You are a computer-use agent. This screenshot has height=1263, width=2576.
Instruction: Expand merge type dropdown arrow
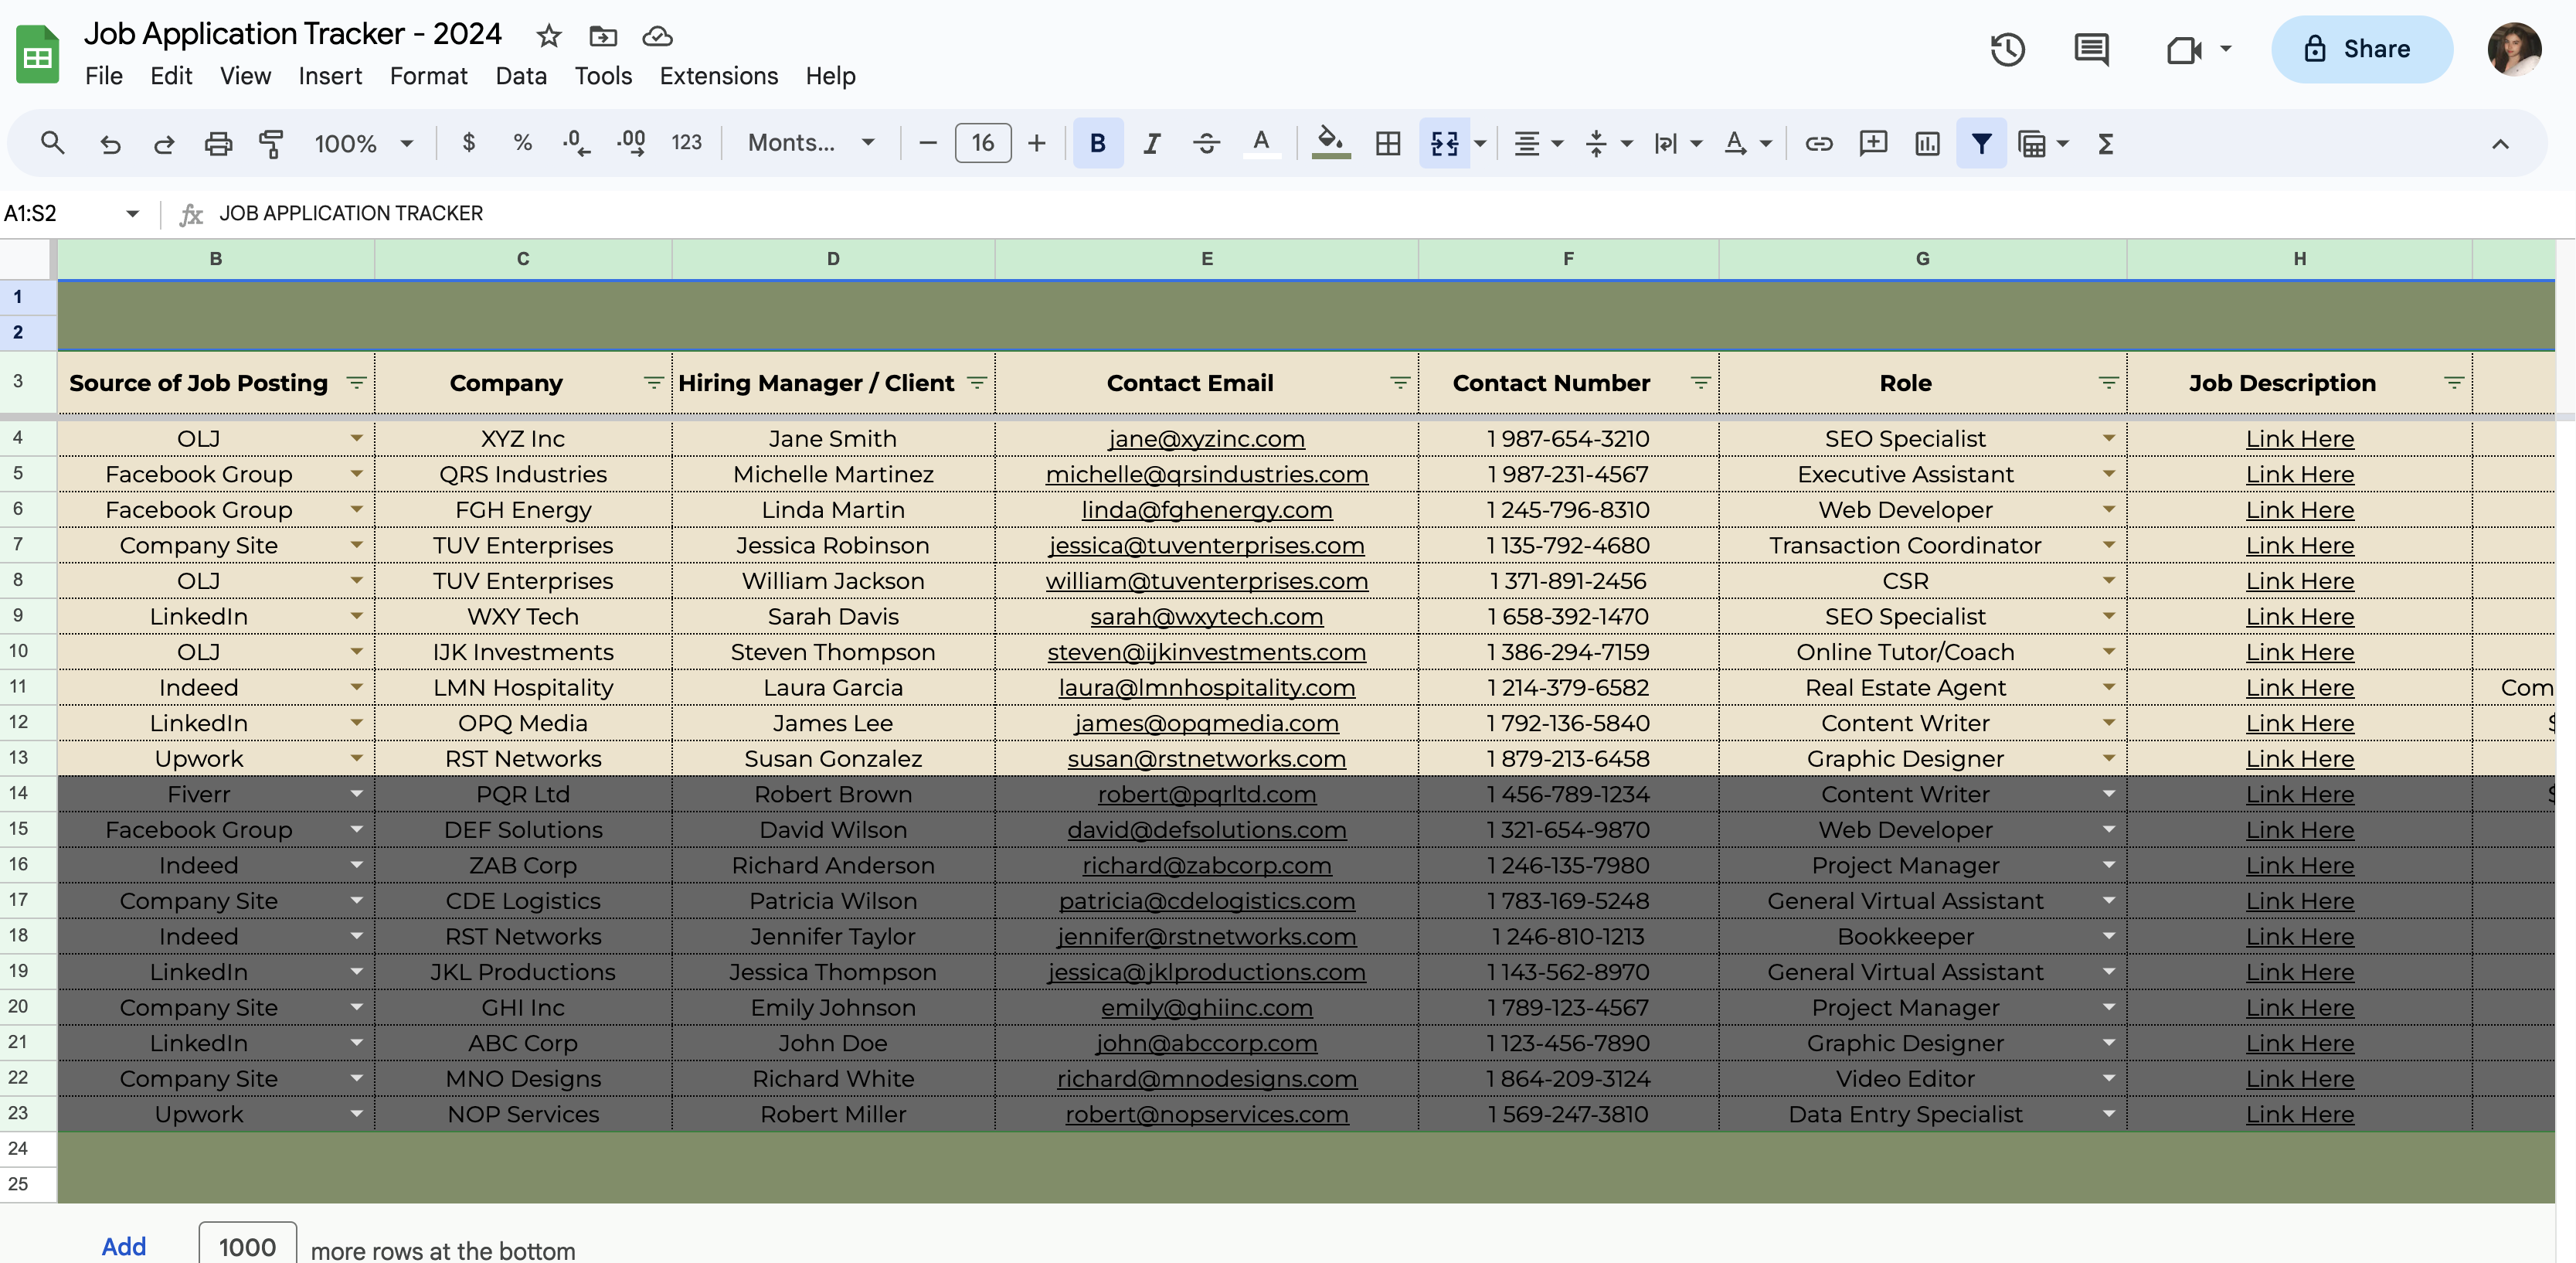point(1480,143)
